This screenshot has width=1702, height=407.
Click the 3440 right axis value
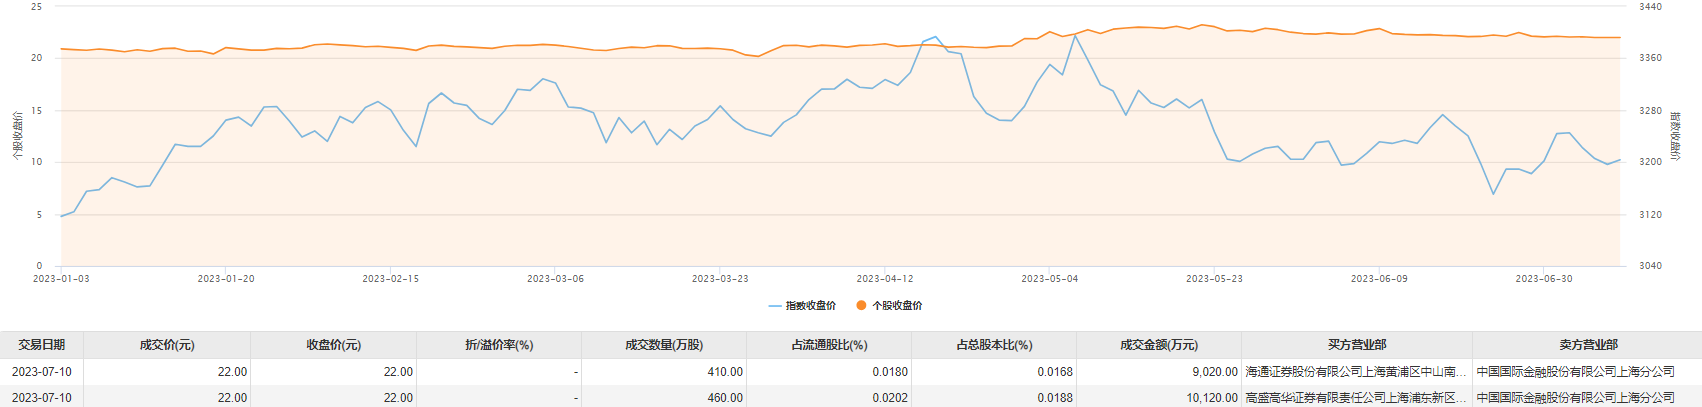pyautogui.click(x=1650, y=7)
